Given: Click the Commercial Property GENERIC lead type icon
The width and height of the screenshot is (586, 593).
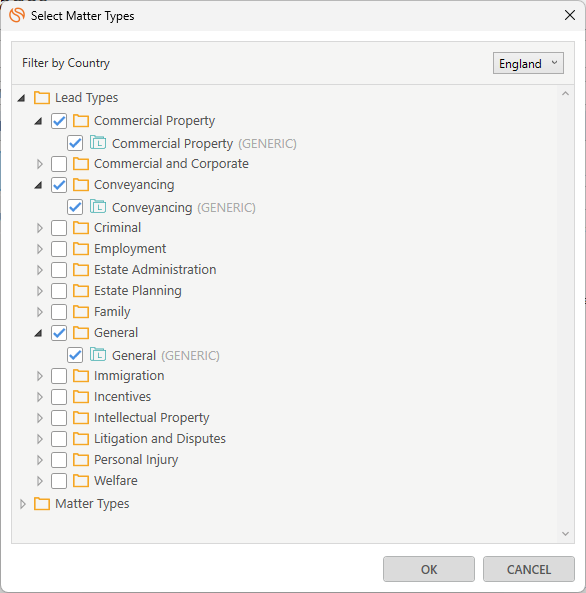Looking at the screenshot, I should click(98, 143).
